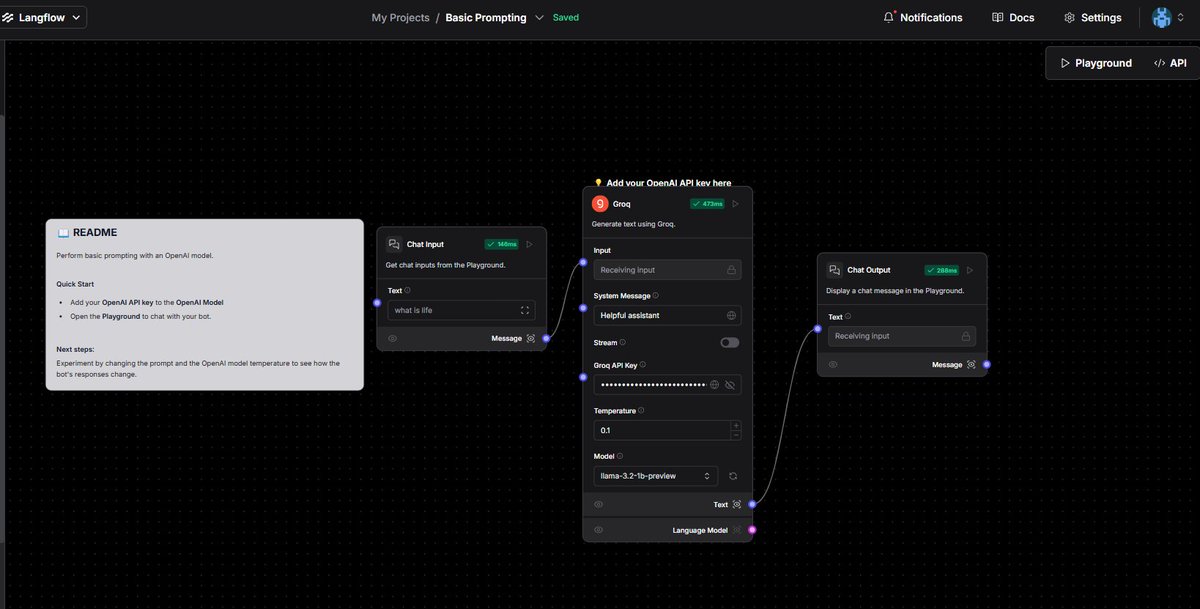Click the Chat Output 288ms status badge

click(942, 270)
